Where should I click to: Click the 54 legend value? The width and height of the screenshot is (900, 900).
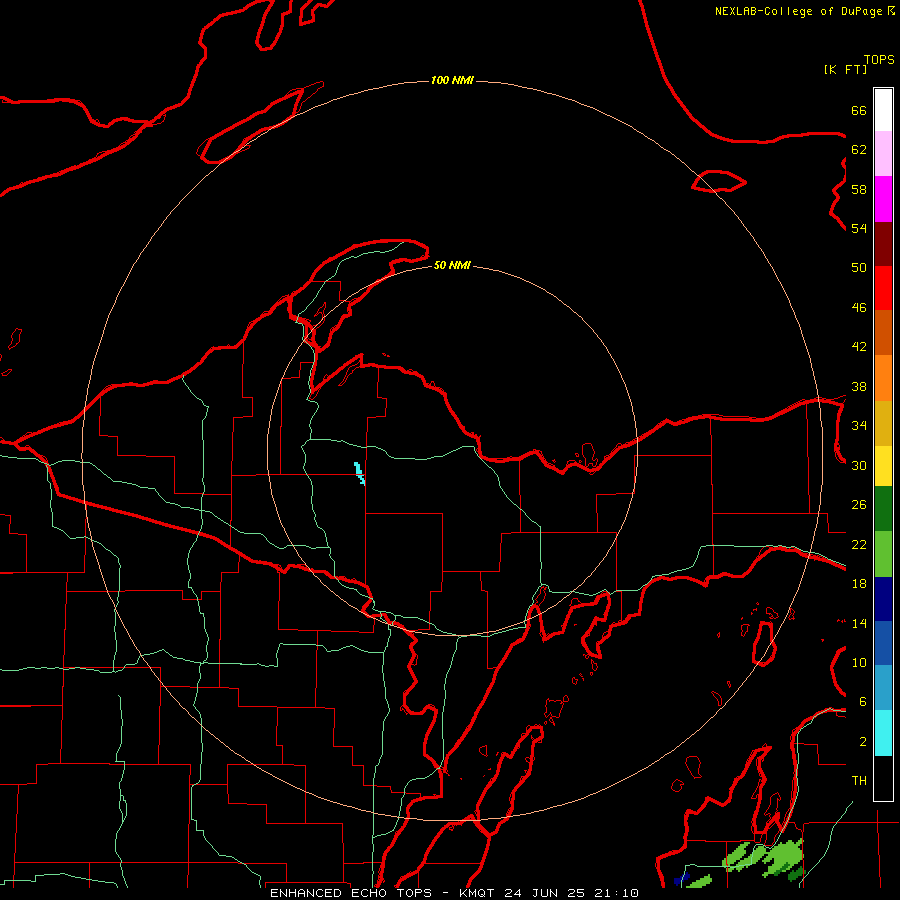coord(859,228)
